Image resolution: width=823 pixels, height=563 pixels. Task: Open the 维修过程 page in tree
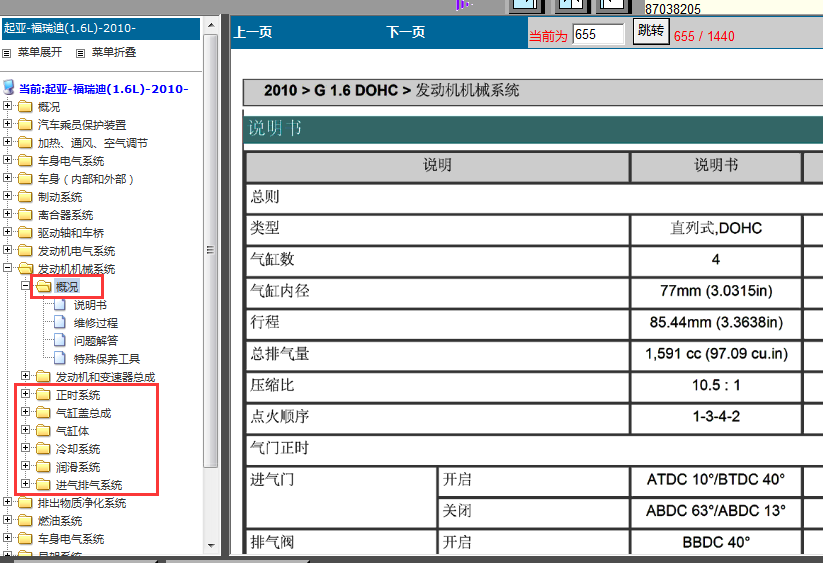point(96,323)
